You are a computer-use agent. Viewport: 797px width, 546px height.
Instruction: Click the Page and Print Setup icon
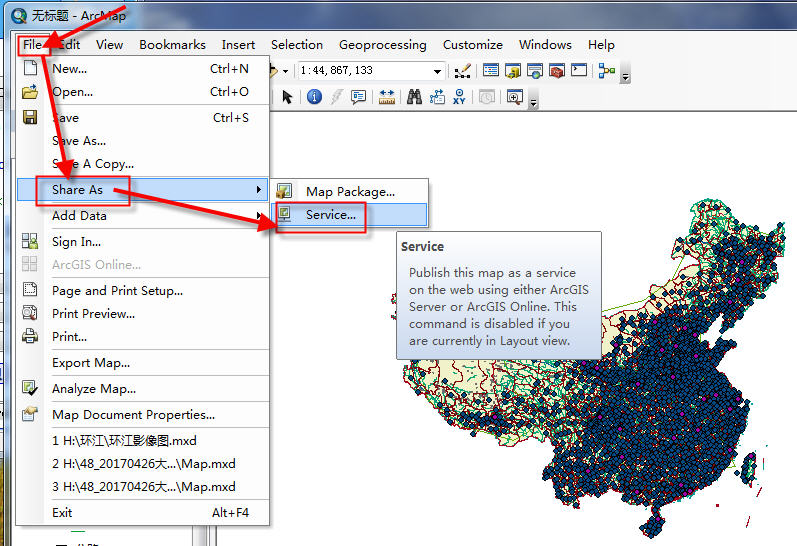click(30, 290)
